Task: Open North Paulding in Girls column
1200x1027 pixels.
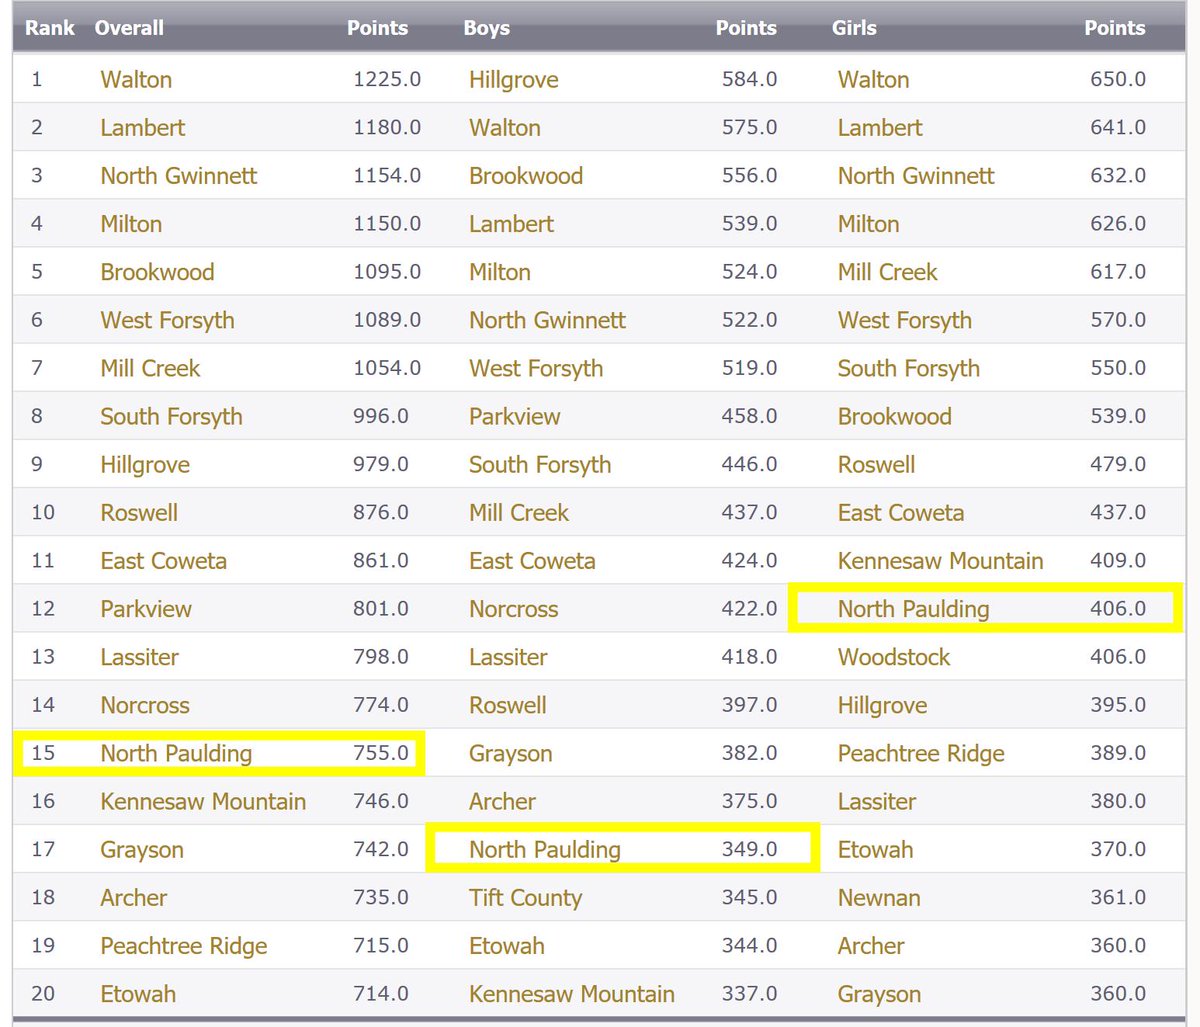Action: (x=914, y=609)
